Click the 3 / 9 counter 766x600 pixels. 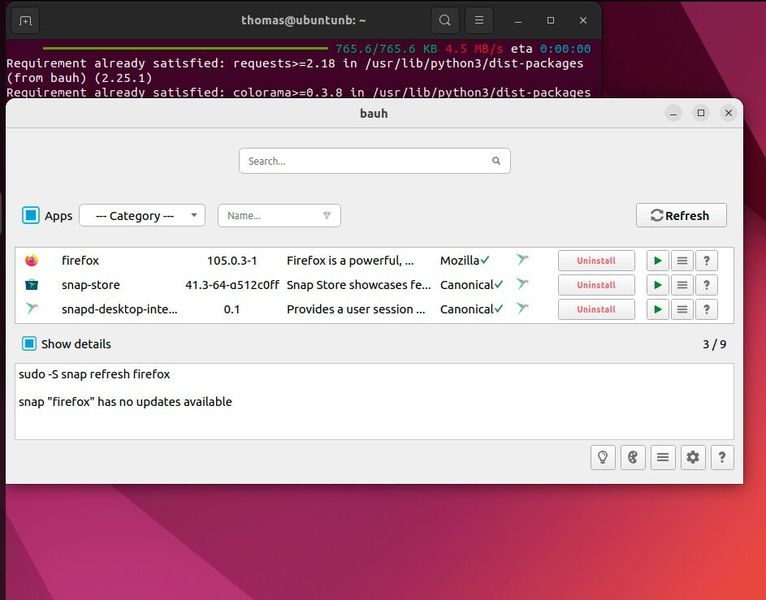[714, 344]
